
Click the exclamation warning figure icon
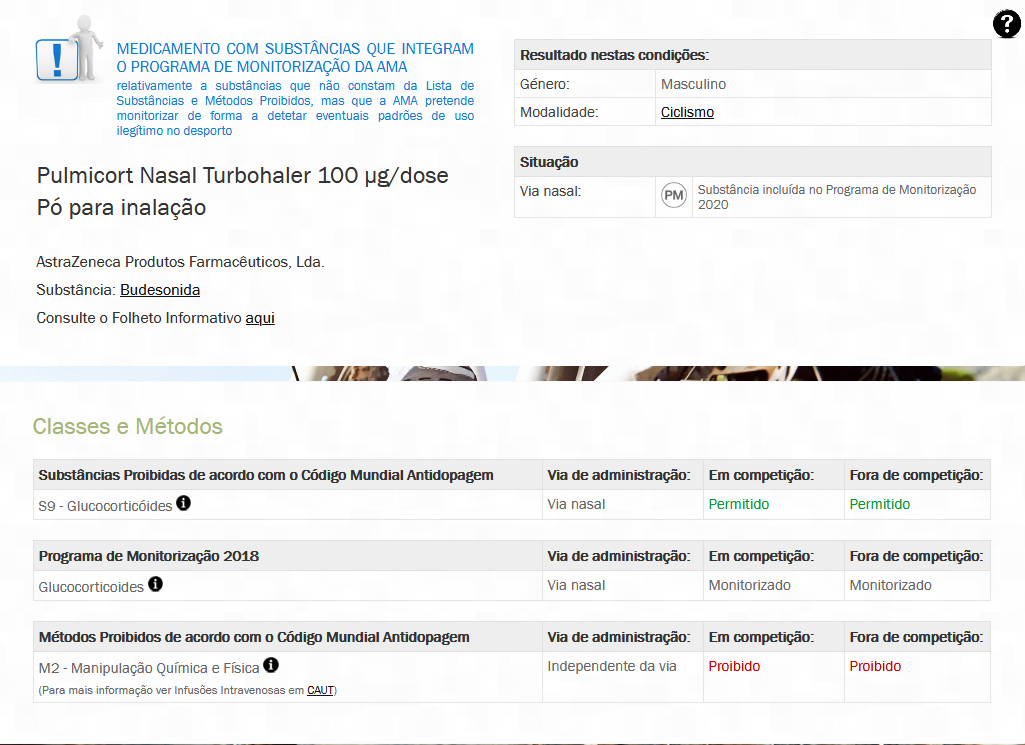coord(69,50)
